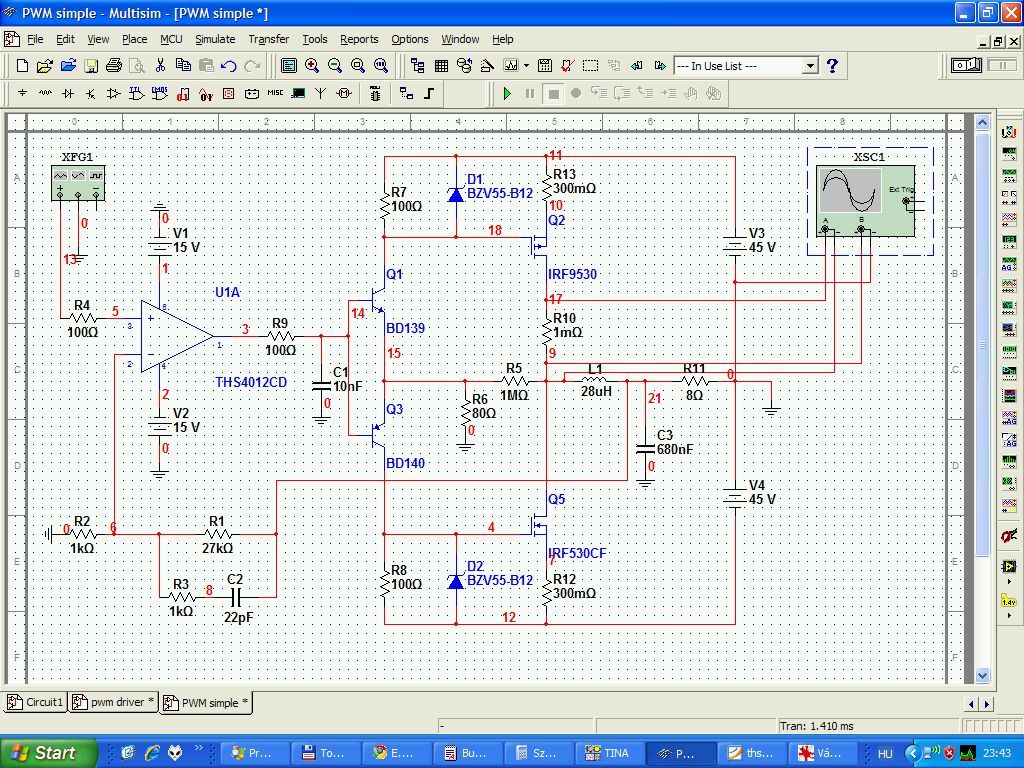
Task: Place a diode component
Action: (x=68, y=94)
